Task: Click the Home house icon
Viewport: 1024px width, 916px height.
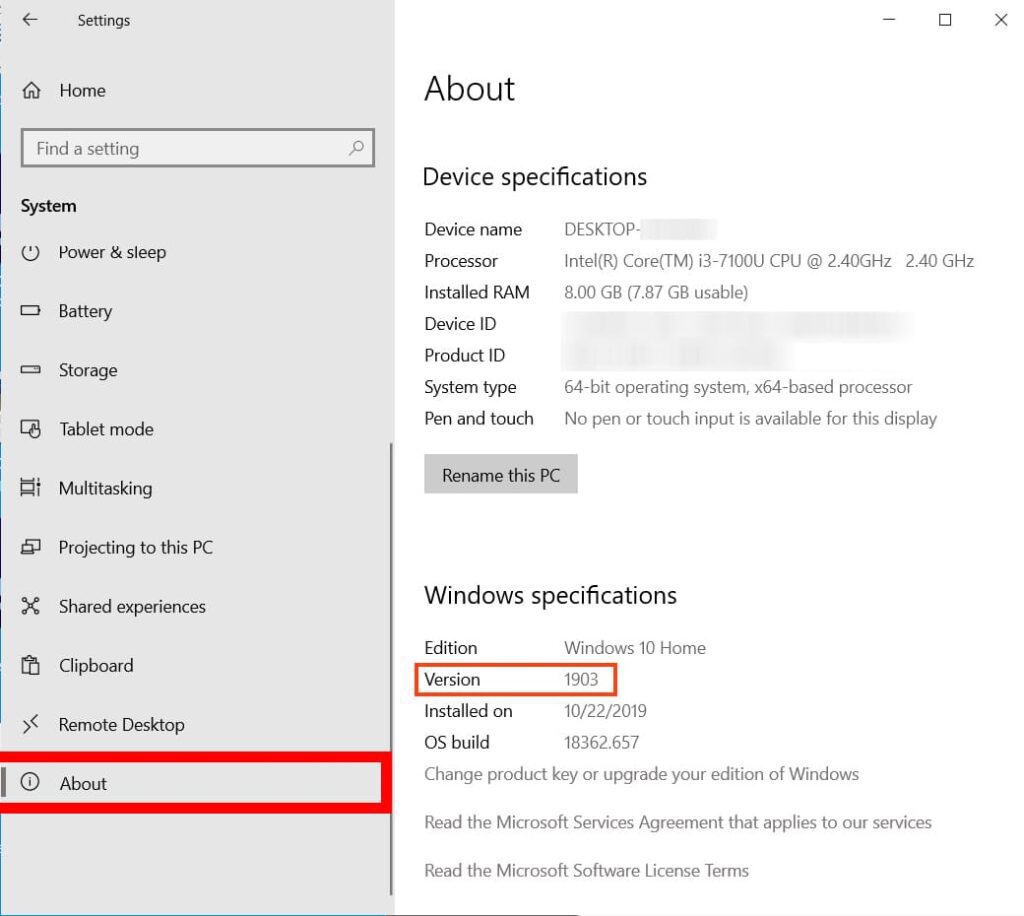Action: pyautogui.click(x=31, y=91)
